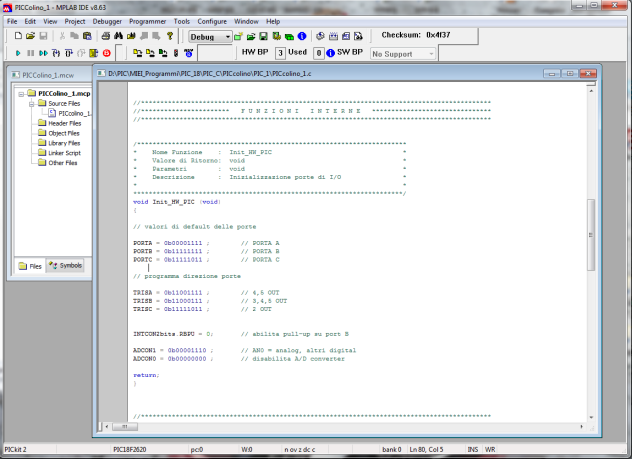Screen dimensions: 632x459
Task: Select the Files tab in project panel
Action: click(x=30, y=265)
